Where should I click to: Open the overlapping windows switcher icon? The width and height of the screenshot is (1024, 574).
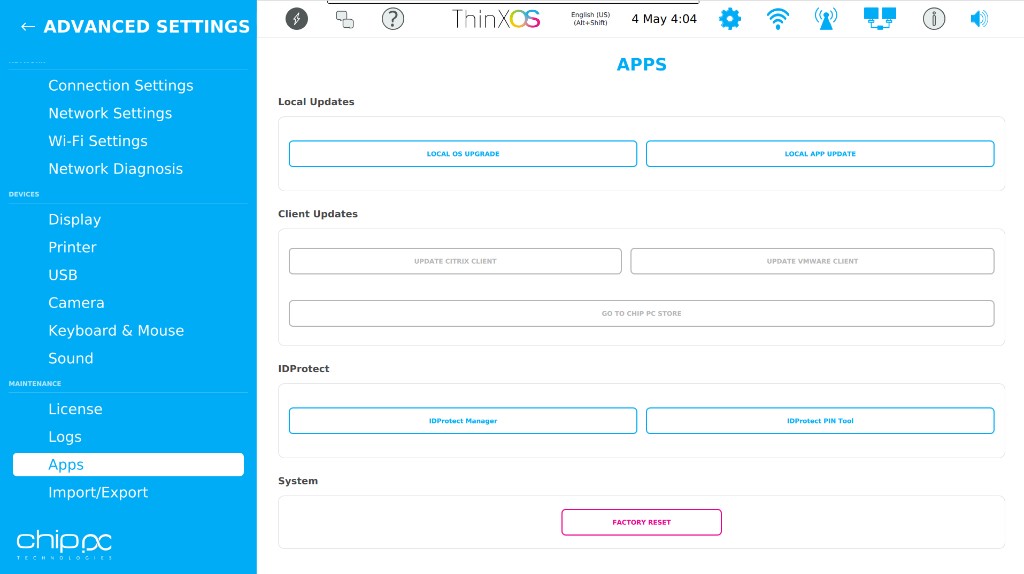coord(345,20)
